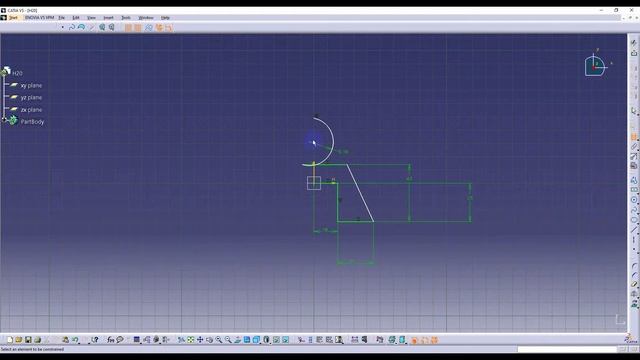Select yz plane in specification tree

tap(31, 98)
